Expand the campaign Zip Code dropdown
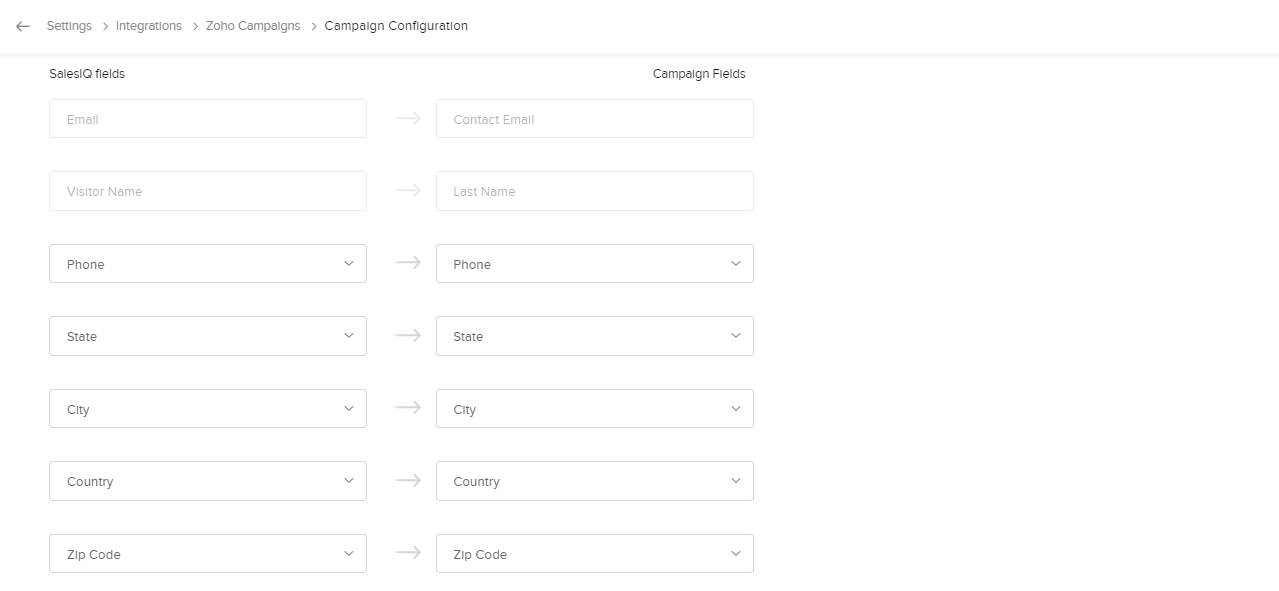1279x591 pixels. tap(594, 554)
